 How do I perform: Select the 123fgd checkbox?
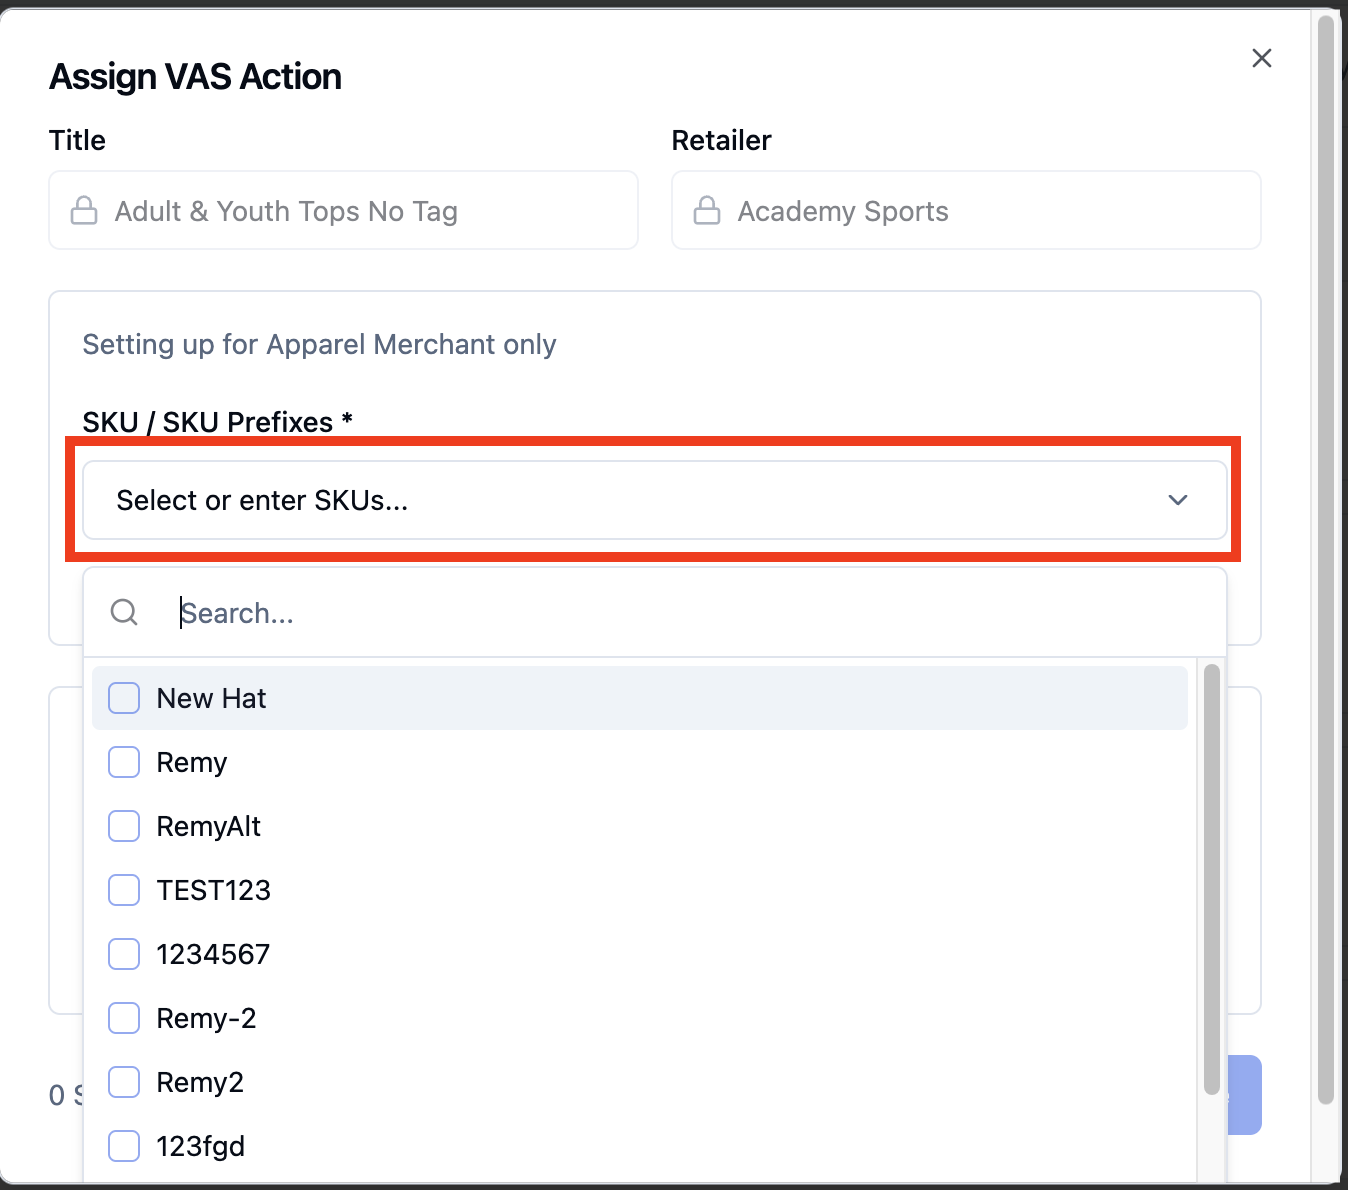(124, 1146)
